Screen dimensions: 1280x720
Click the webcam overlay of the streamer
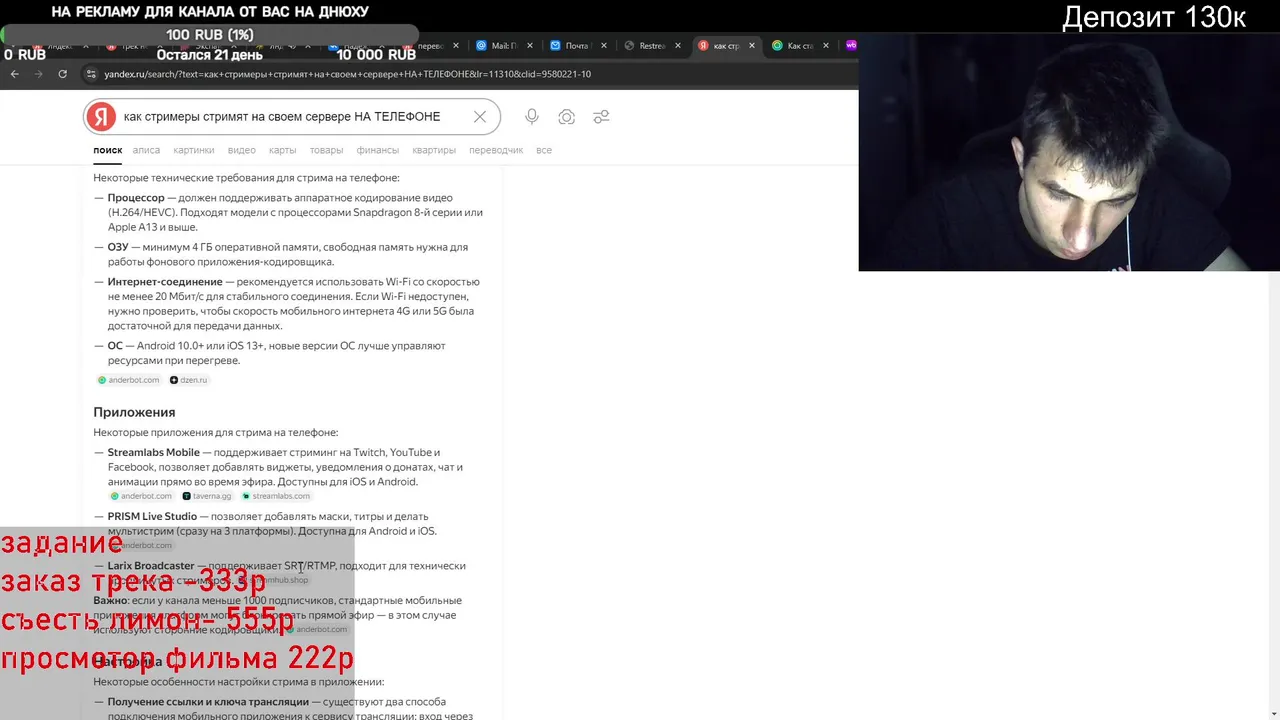point(1069,152)
